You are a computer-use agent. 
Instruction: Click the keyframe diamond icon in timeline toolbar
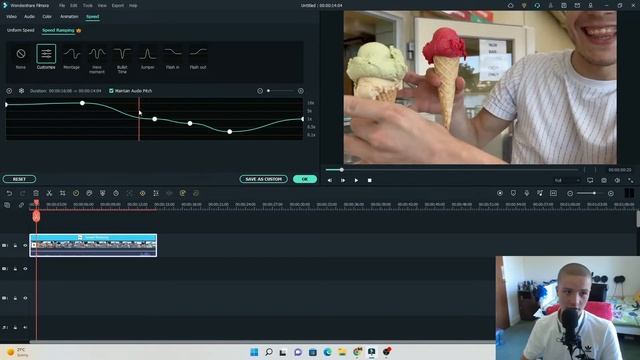[142, 193]
